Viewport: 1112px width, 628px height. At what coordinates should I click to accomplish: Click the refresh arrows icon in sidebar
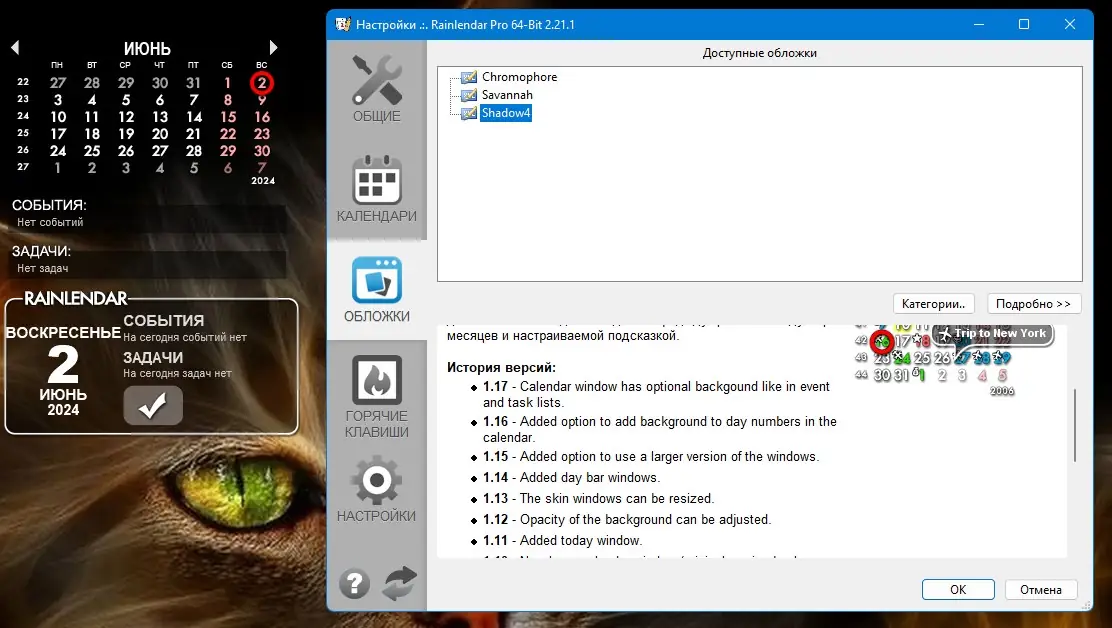tap(400, 583)
